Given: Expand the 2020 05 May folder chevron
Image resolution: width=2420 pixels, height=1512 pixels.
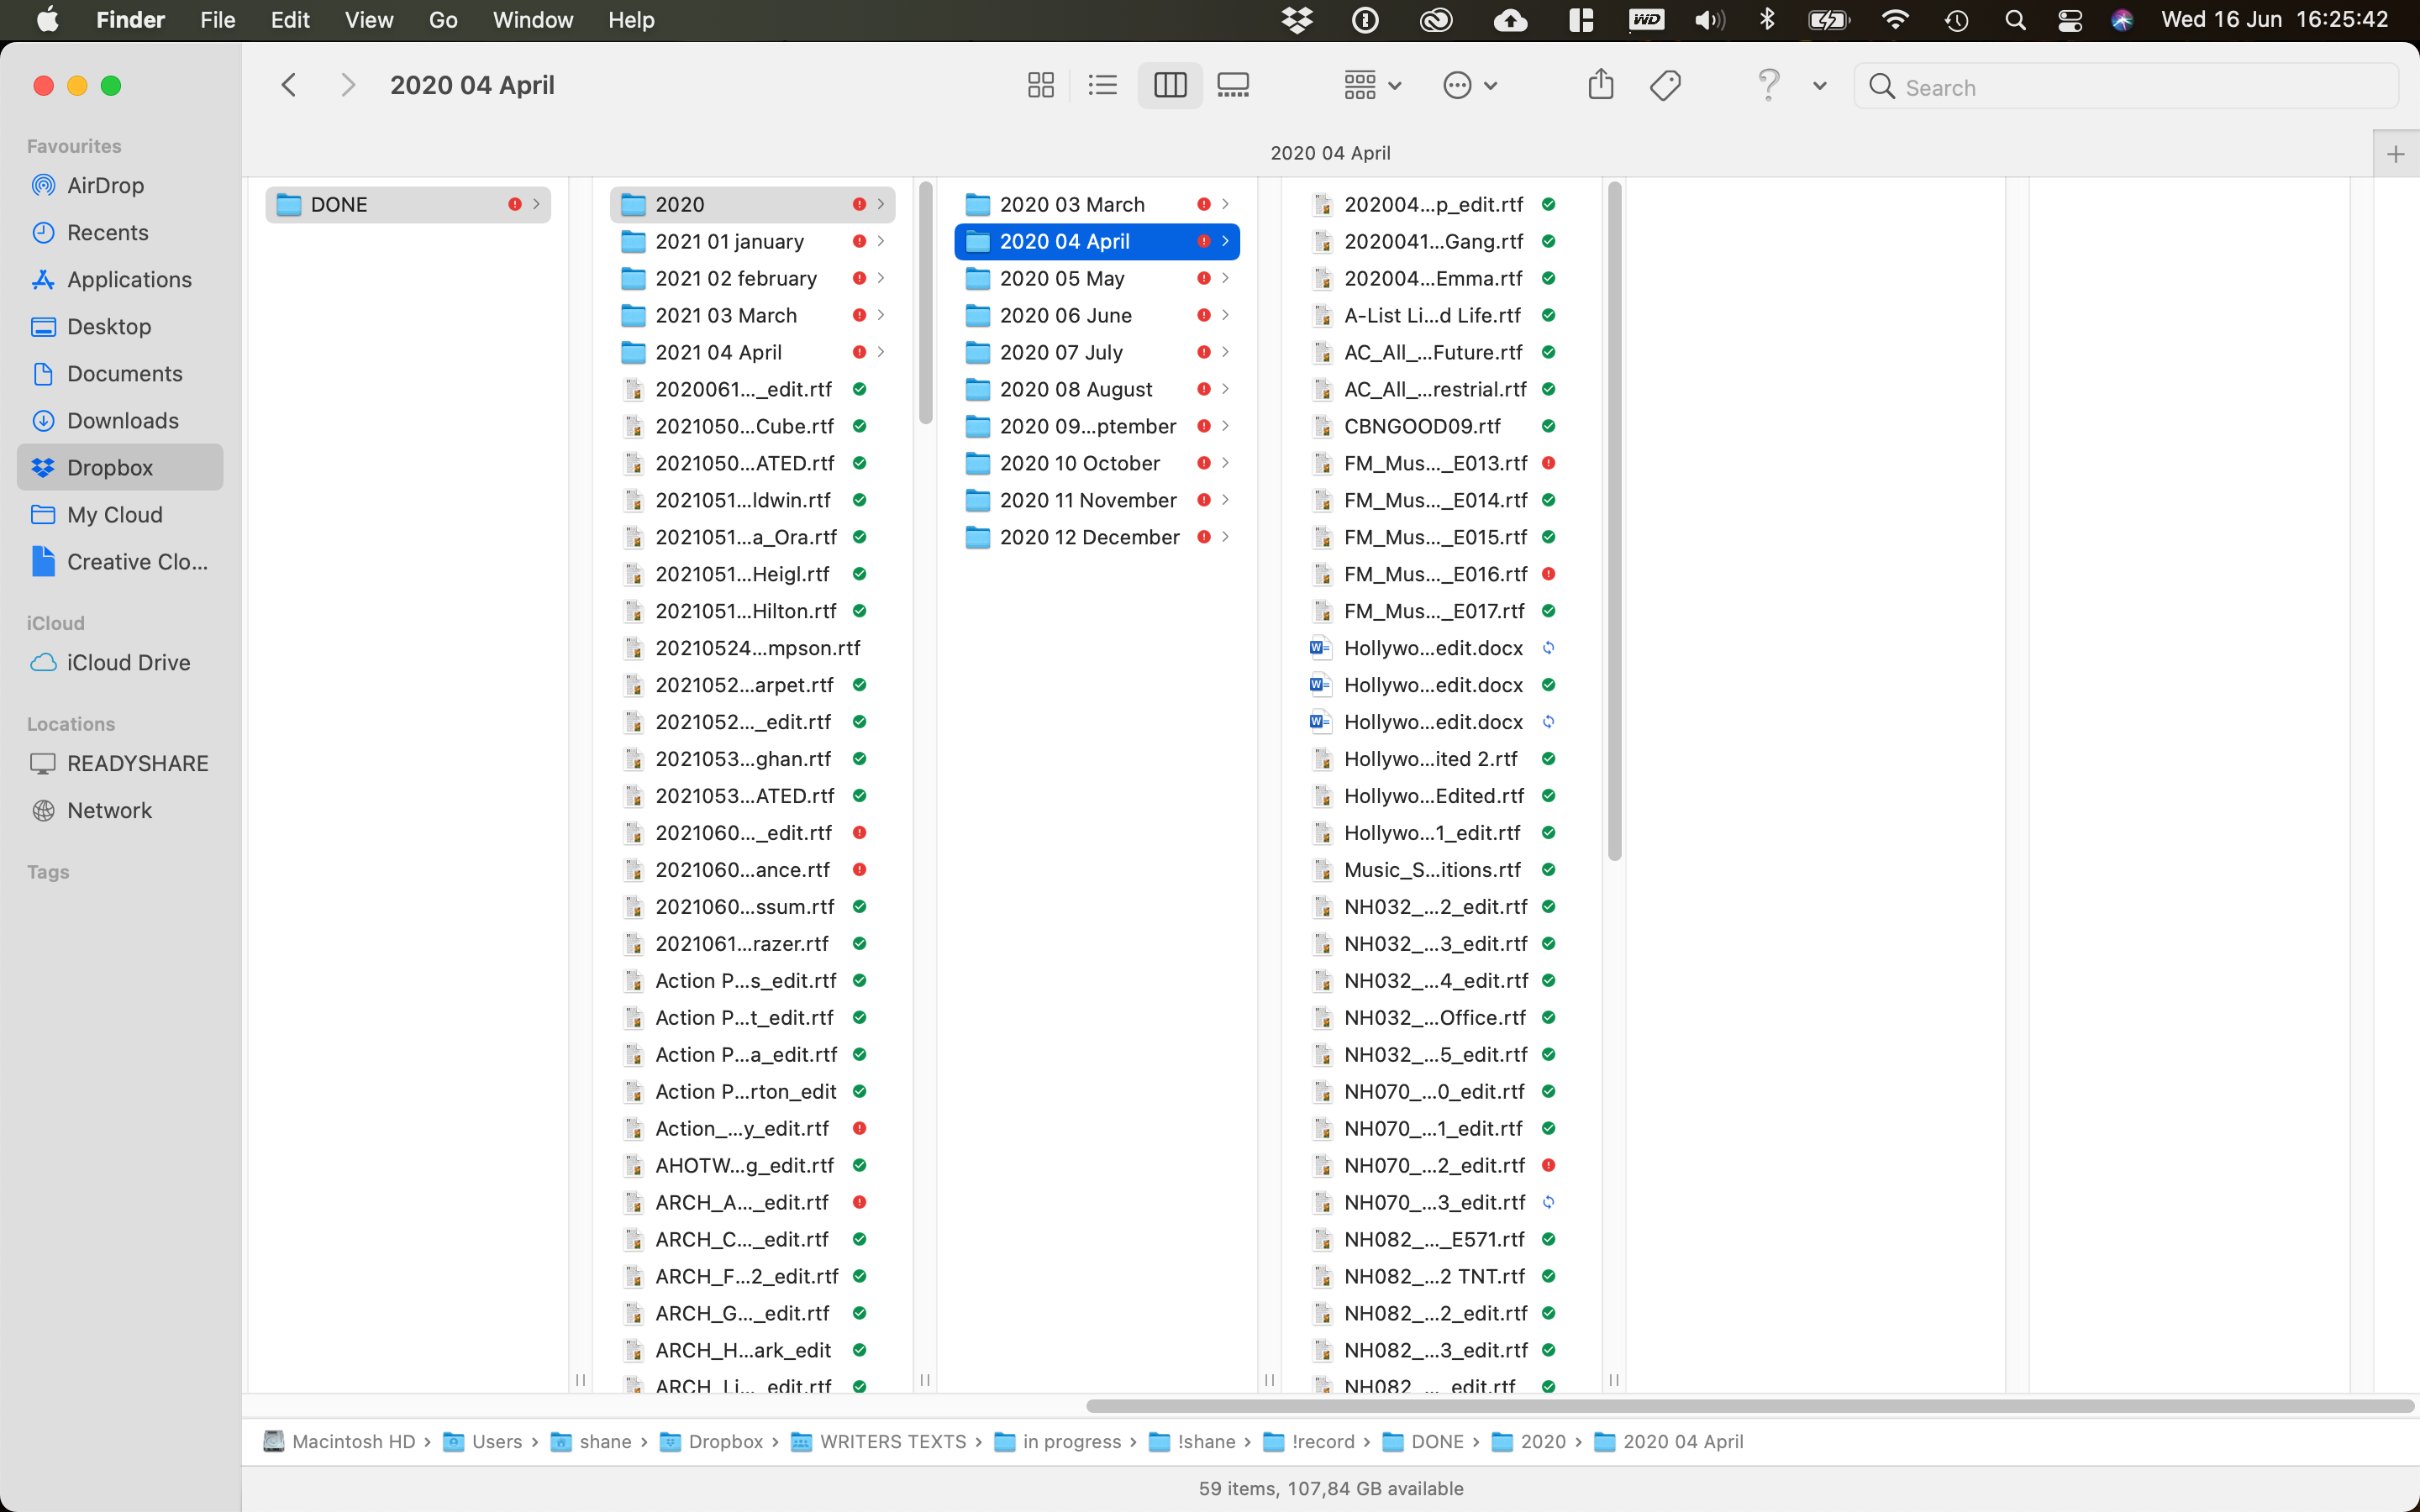Looking at the screenshot, I should tap(1225, 278).
